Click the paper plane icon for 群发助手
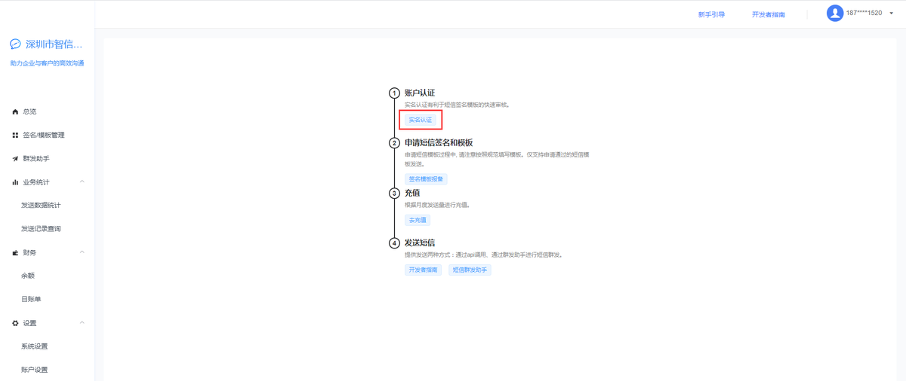The width and height of the screenshot is (906, 381). point(15,158)
